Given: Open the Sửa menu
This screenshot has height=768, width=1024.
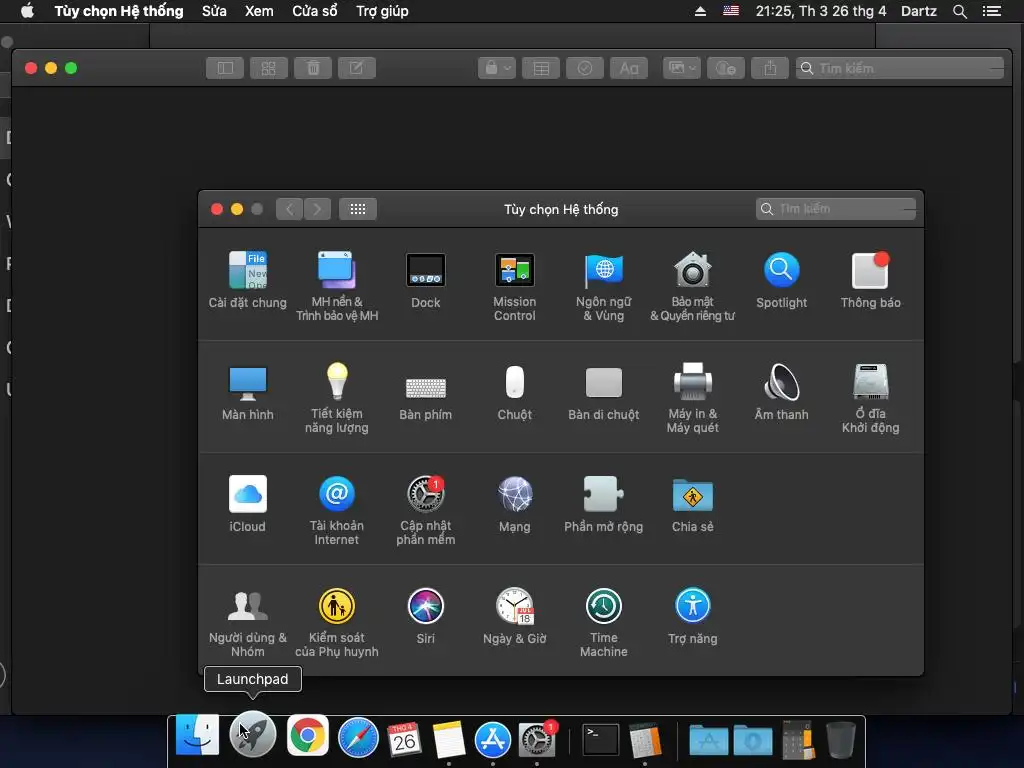Looking at the screenshot, I should click(214, 11).
